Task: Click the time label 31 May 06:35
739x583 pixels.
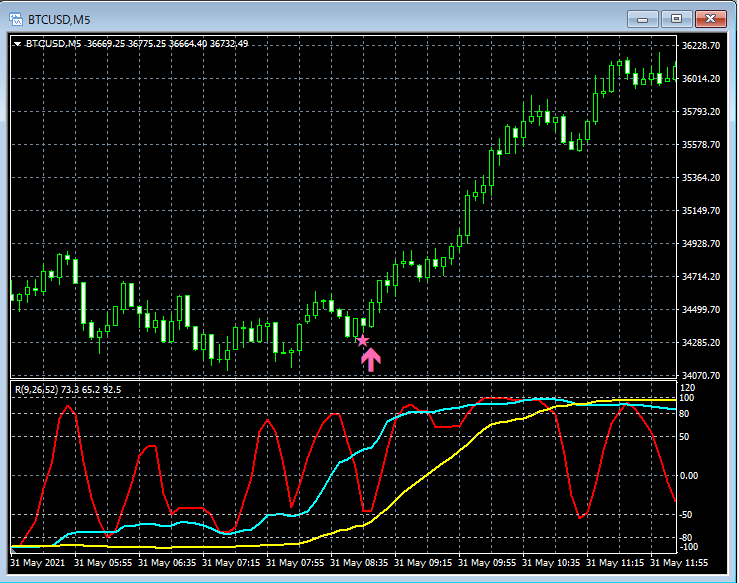Action: click(167, 563)
